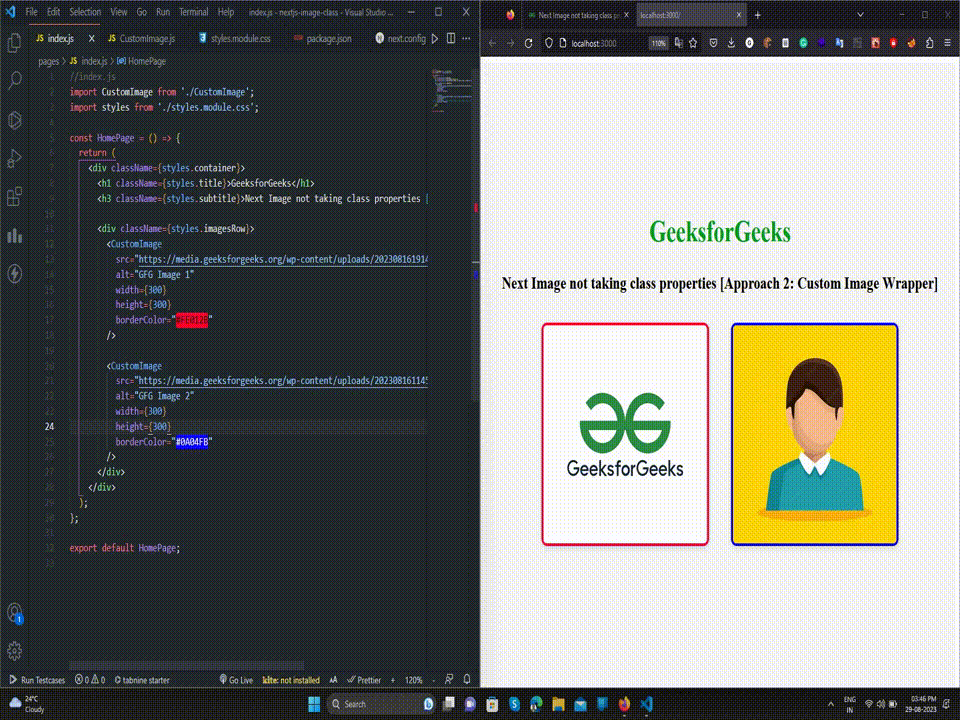Image resolution: width=960 pixels, height=720 pixels.
Task: Open VS Code notifications bell
Action: pos(467,679)
